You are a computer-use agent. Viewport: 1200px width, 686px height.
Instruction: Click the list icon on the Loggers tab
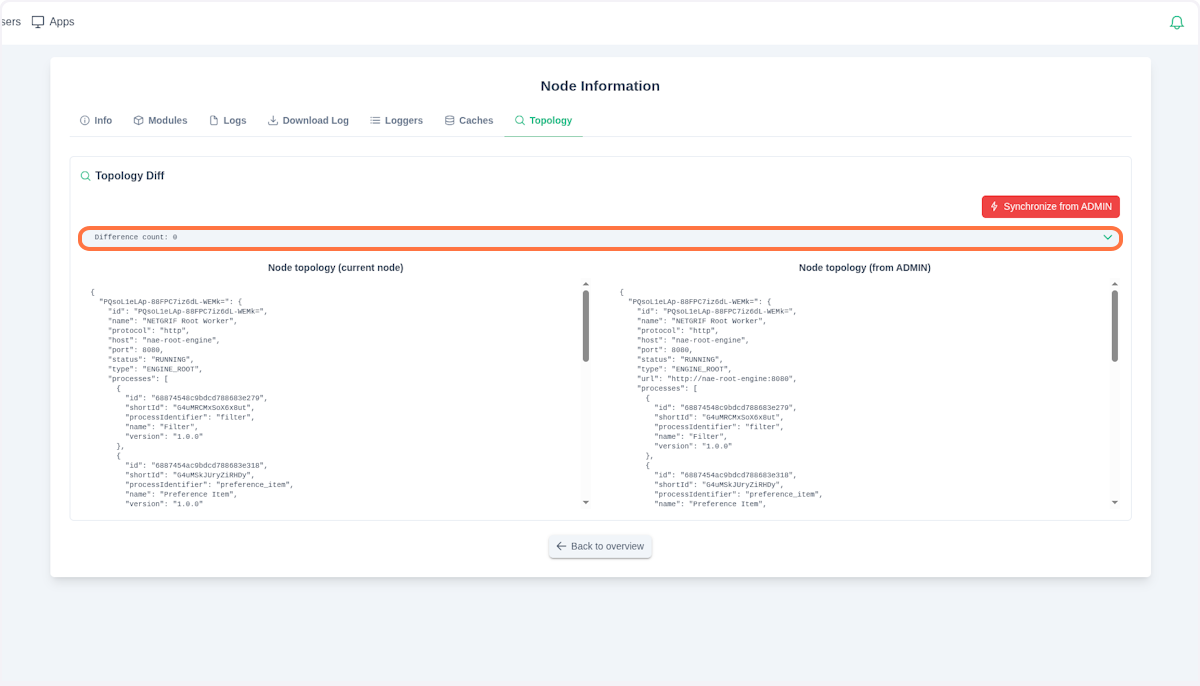point(375,120)
